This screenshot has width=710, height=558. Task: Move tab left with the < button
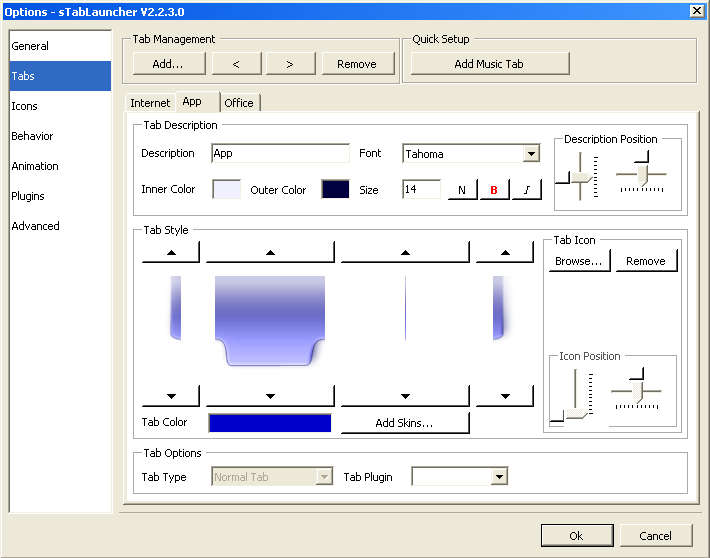(x=236, y=64)
